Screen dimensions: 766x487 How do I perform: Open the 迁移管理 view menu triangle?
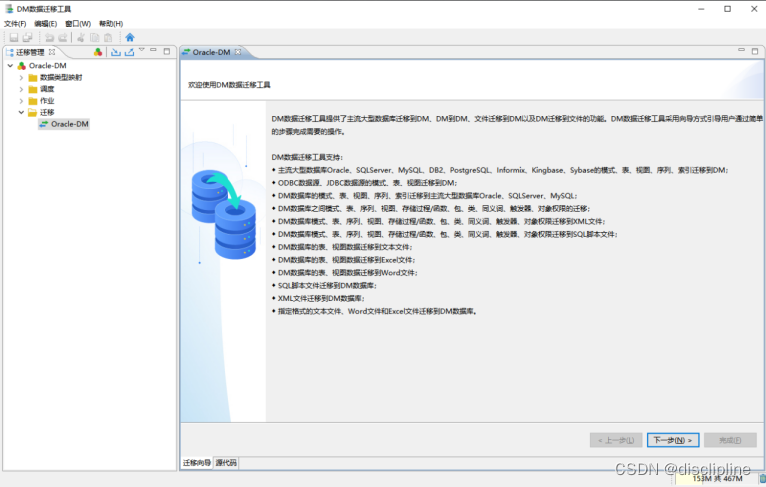(x=142, y=49)
